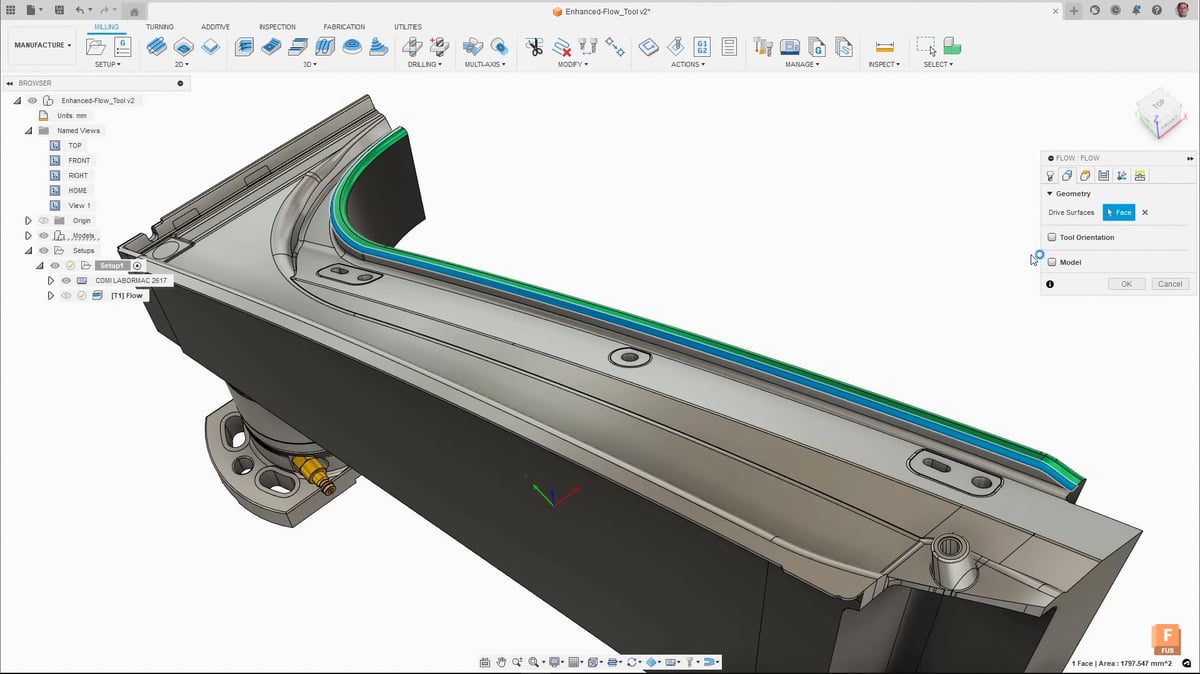This screenshot has width=1200, height=674.
Task: Open the data panel grid icon
Action: [10, 10]
